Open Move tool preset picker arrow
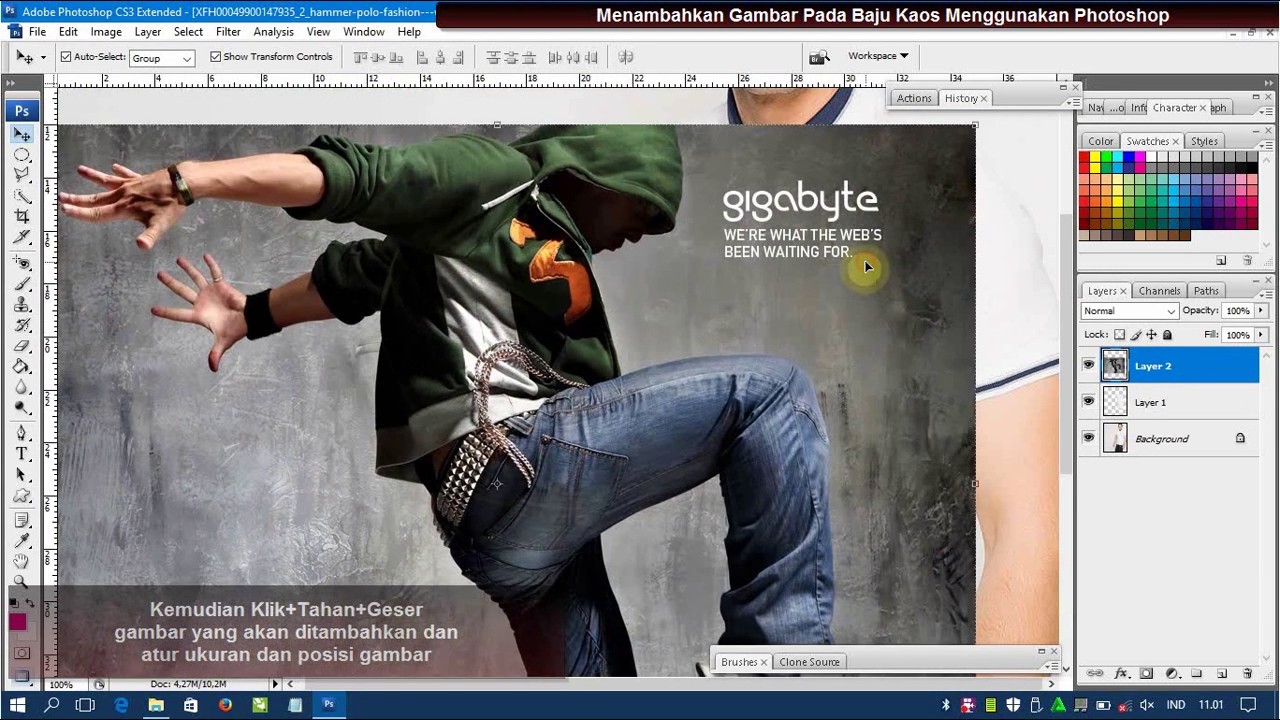This screenshot has width=1280, height=720. pyautogui.click(x=43, y=58)
